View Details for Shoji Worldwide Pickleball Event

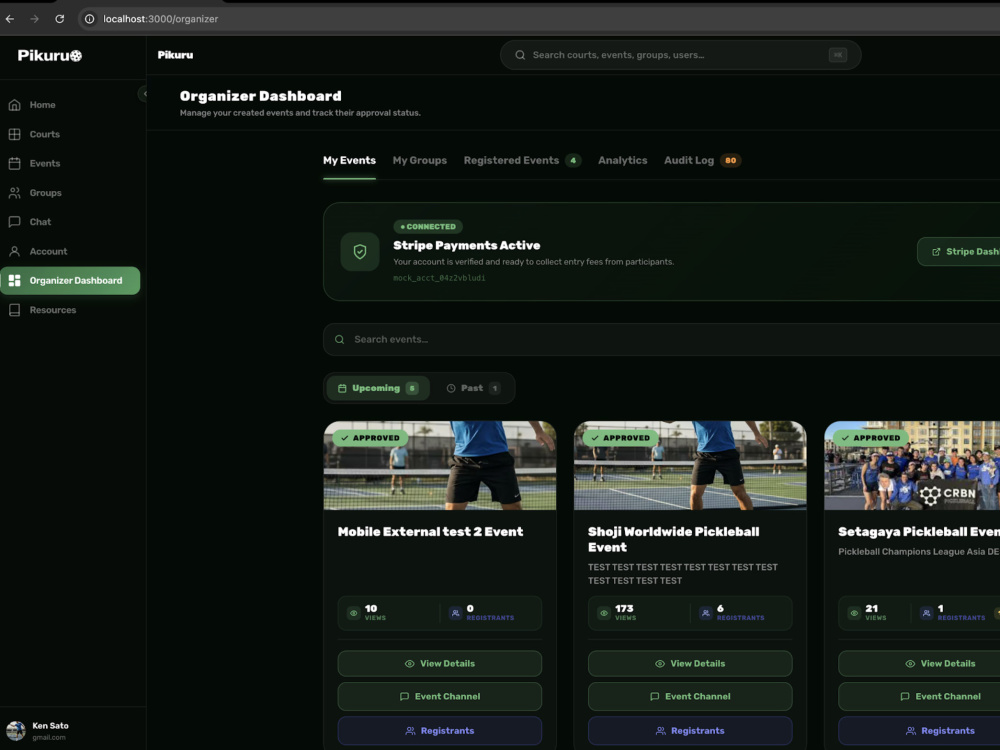[x=690, y=663]
